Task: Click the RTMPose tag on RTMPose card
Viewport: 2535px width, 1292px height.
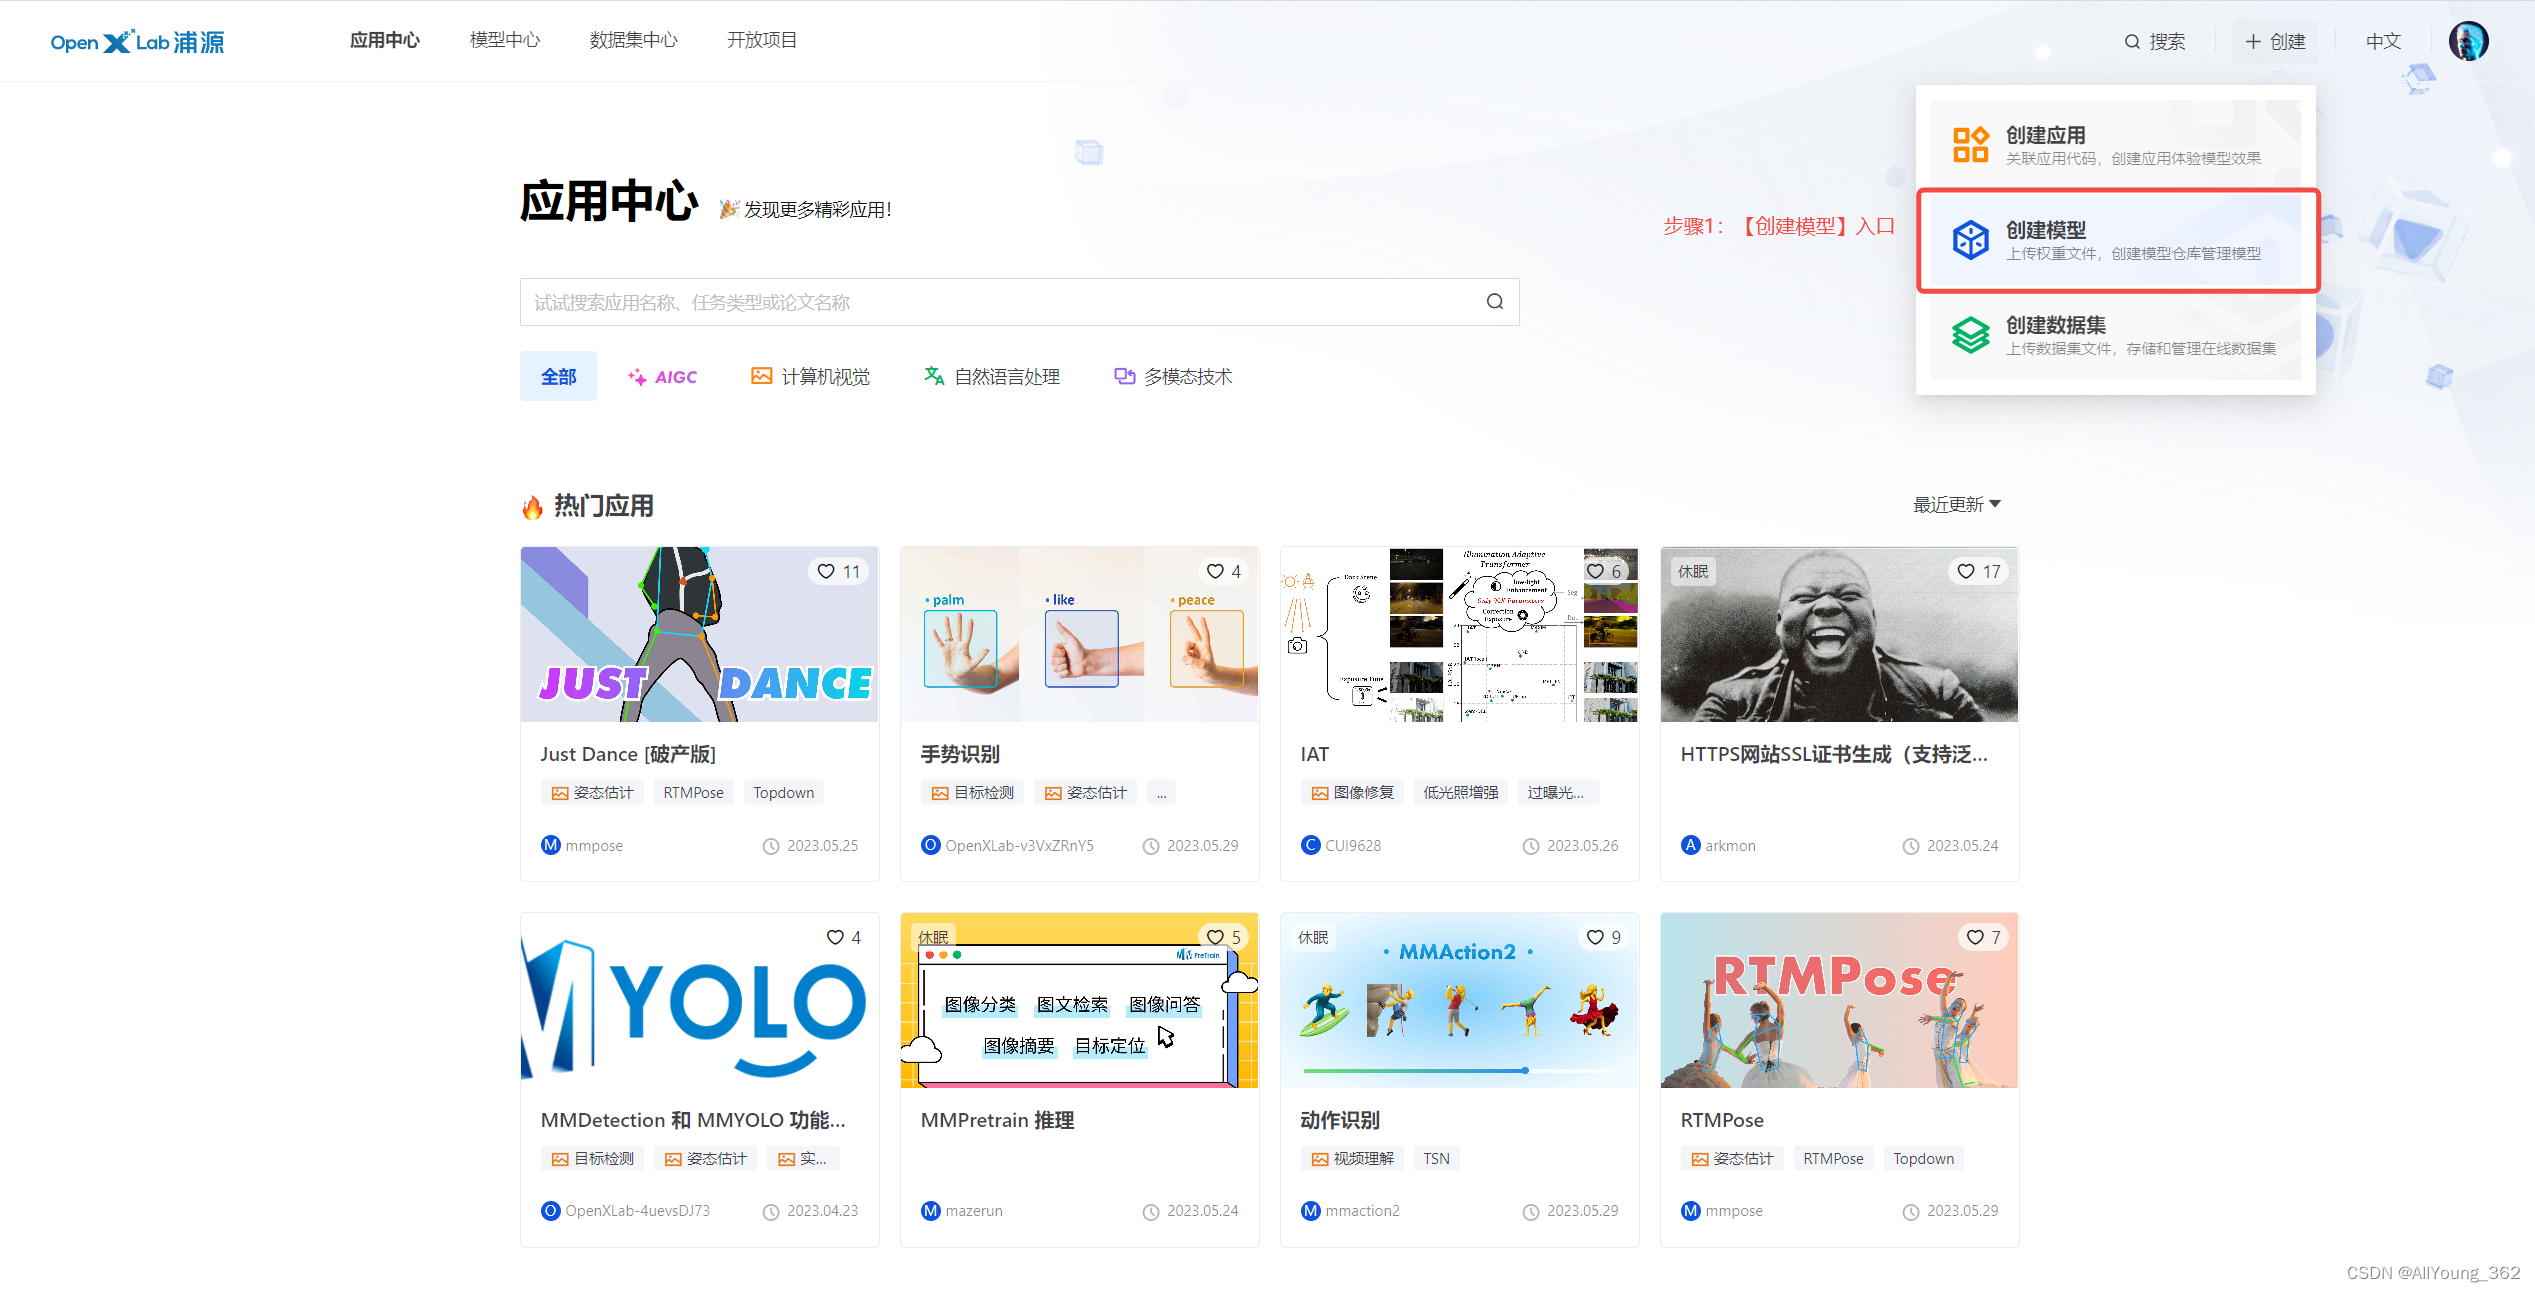Action: [x=1833, y=1158]
